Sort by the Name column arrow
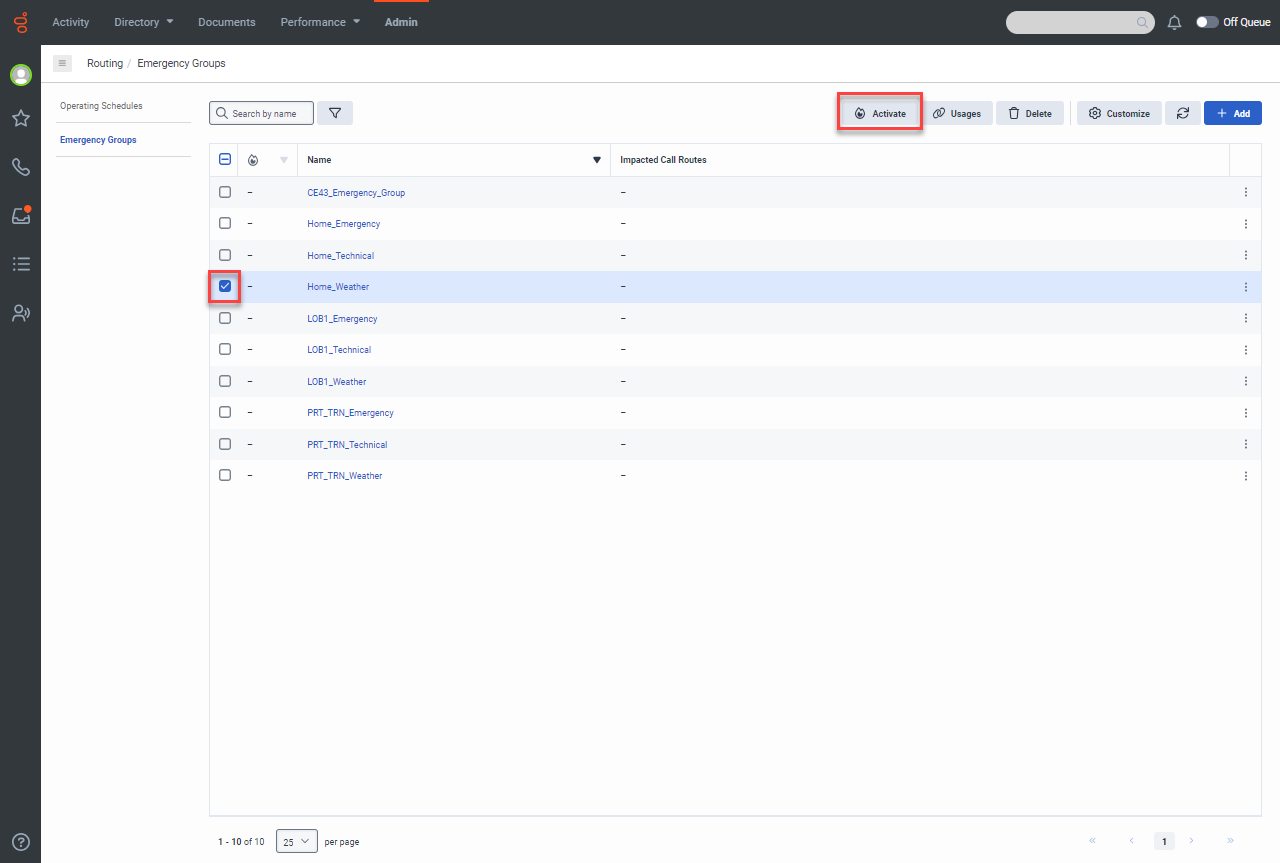The height and width of the screenshot is (863, 1280). 597,160
